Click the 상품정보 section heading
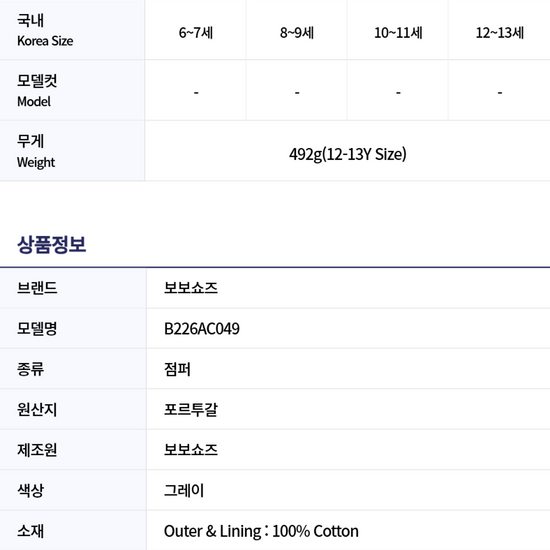This screenshot has height=550, width=550. [52, 244]
